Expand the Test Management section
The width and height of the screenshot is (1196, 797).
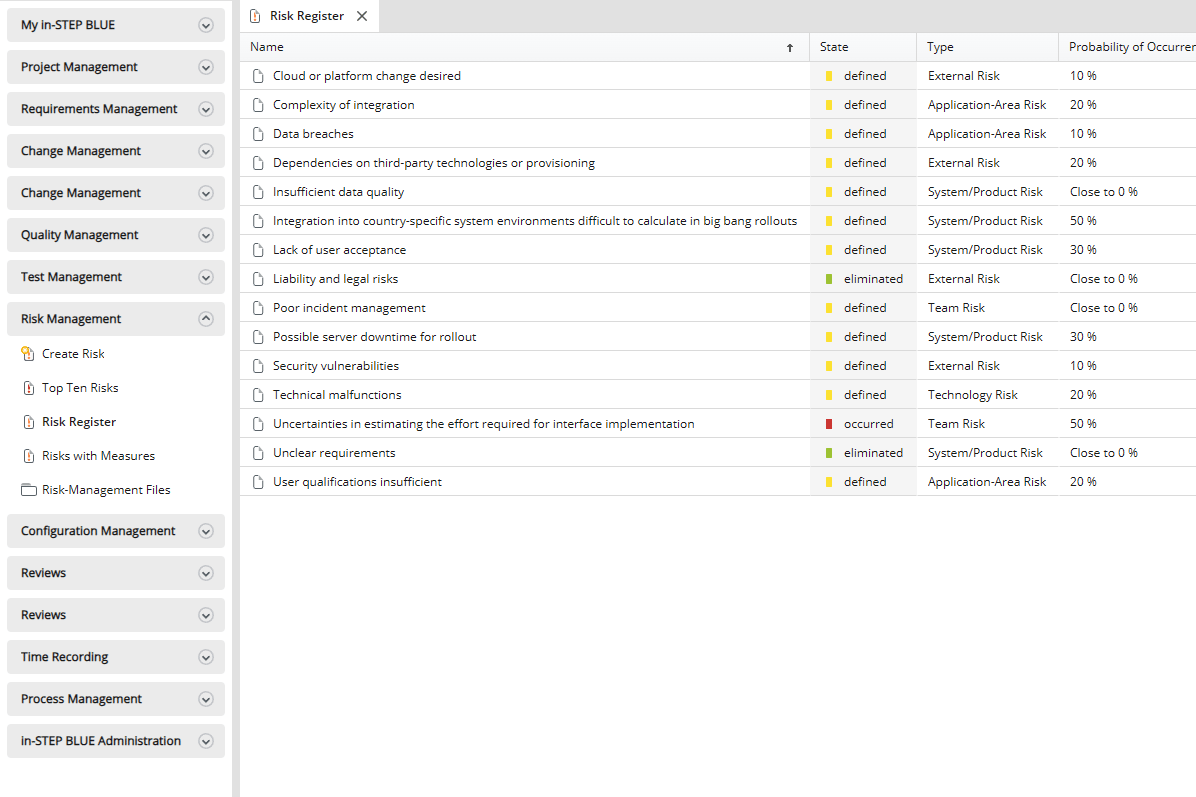click(x=207, y=276)
